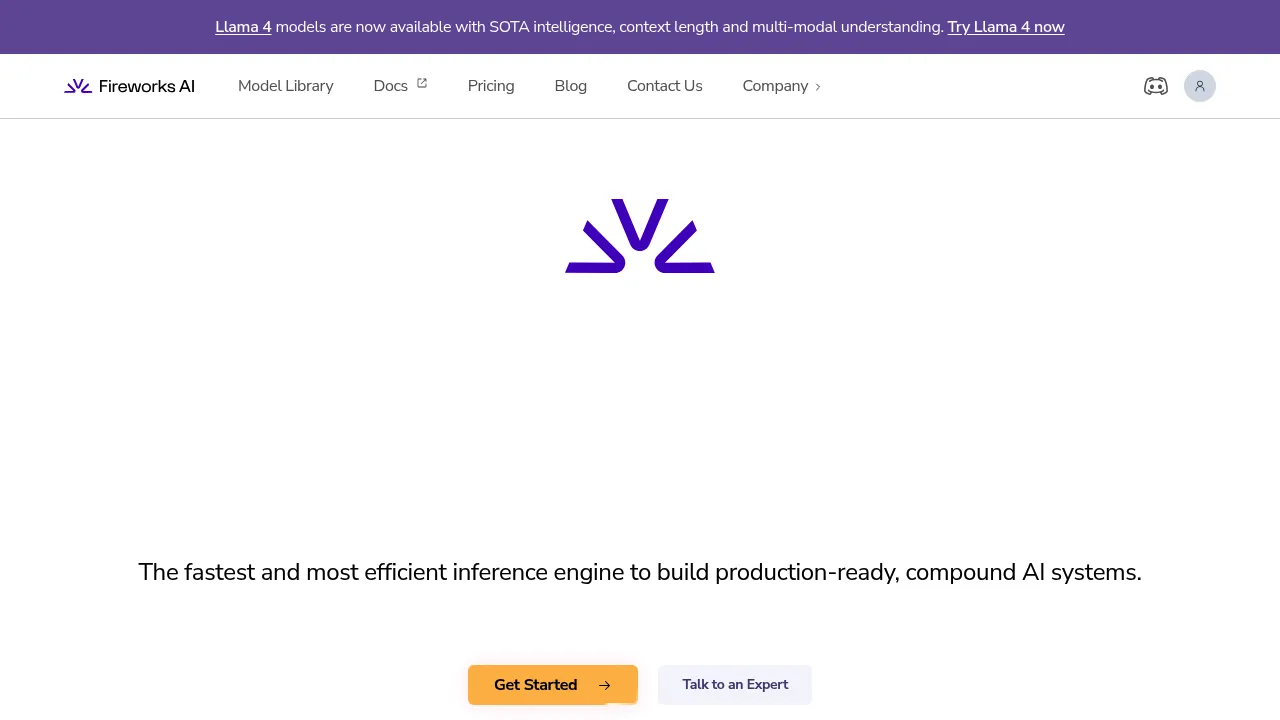Click the Get Started button

(553, 685)
